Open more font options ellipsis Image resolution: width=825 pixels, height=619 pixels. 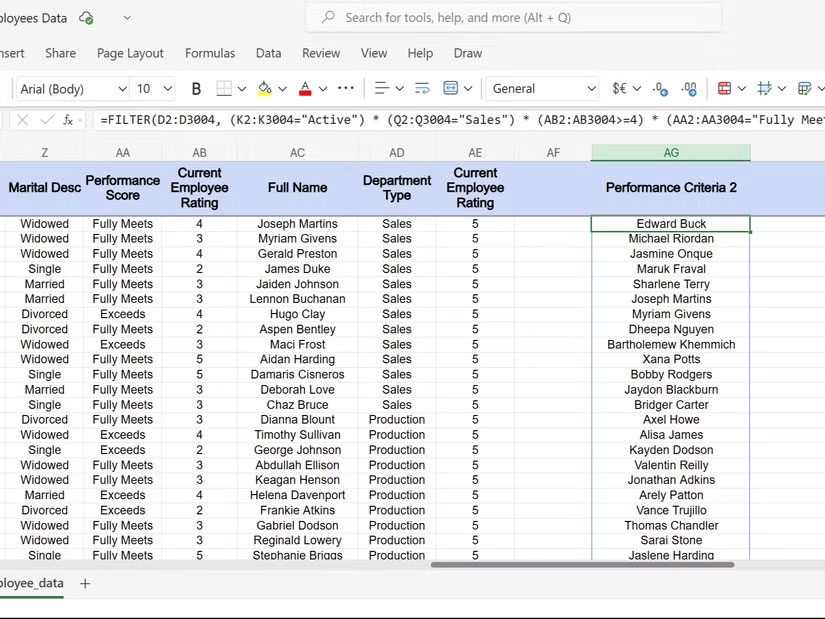tap(346, 88)
